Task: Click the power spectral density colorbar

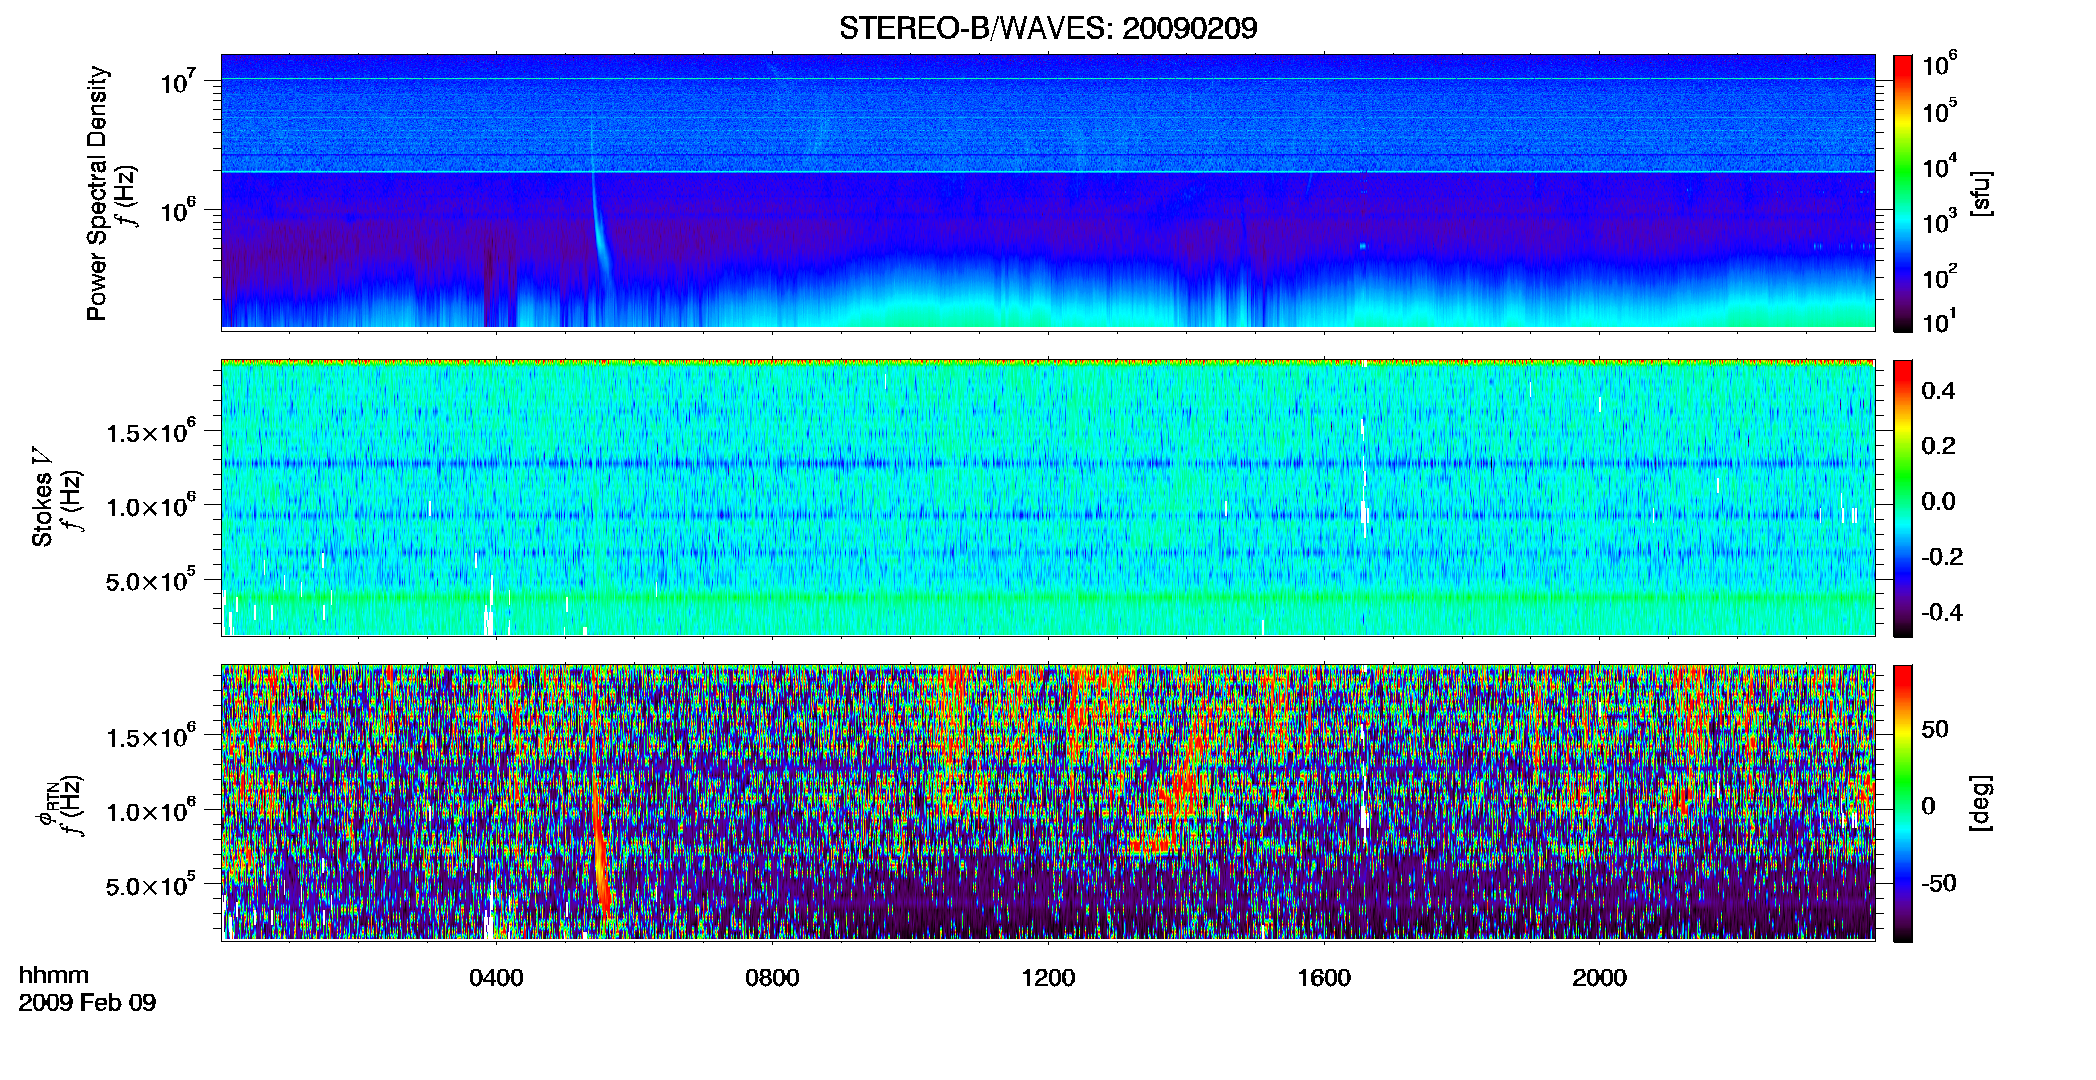Action: (1903, 193)
